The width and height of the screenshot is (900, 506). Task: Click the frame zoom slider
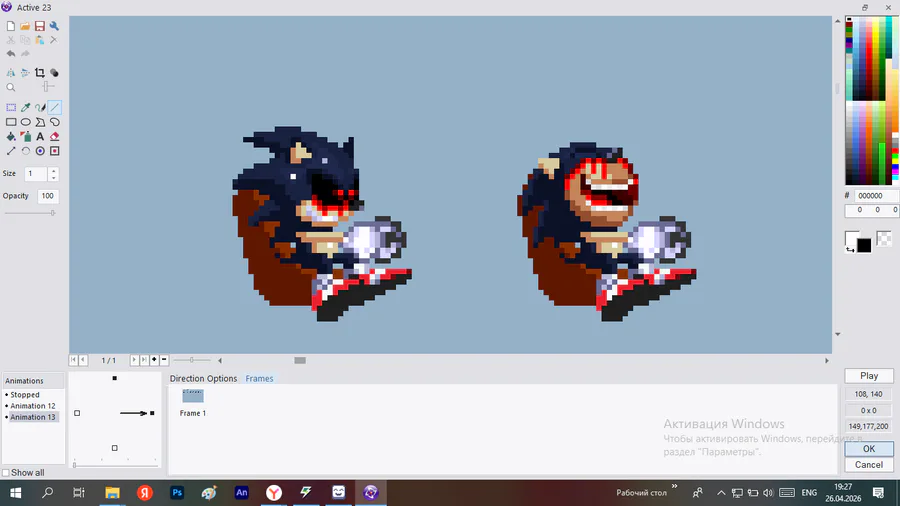192,360
